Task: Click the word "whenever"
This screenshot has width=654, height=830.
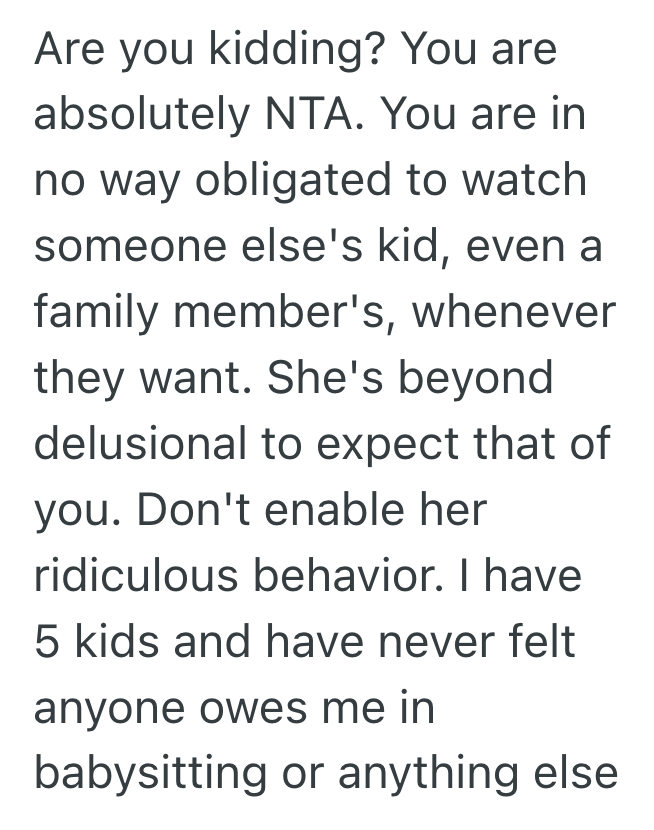Action: tap(517, 312)
